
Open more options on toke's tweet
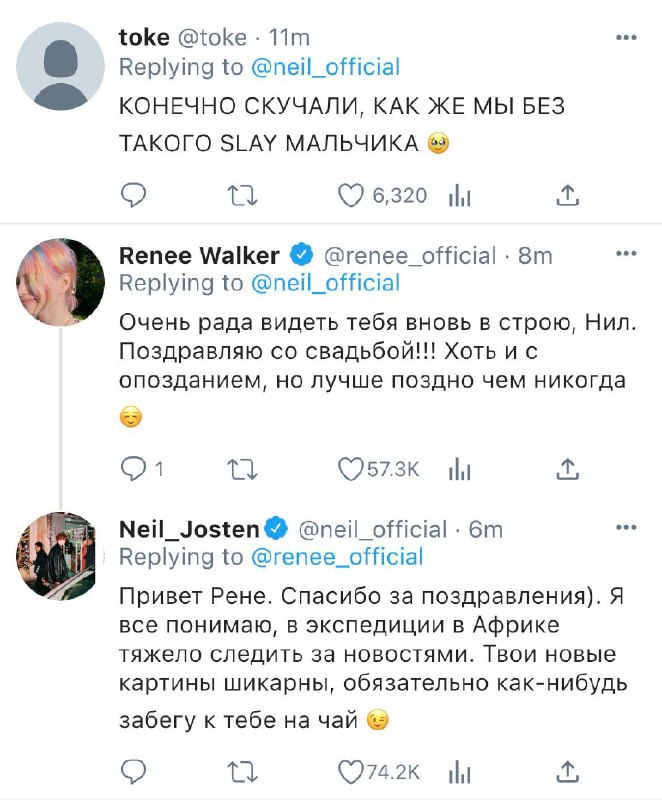pos(626,37)
